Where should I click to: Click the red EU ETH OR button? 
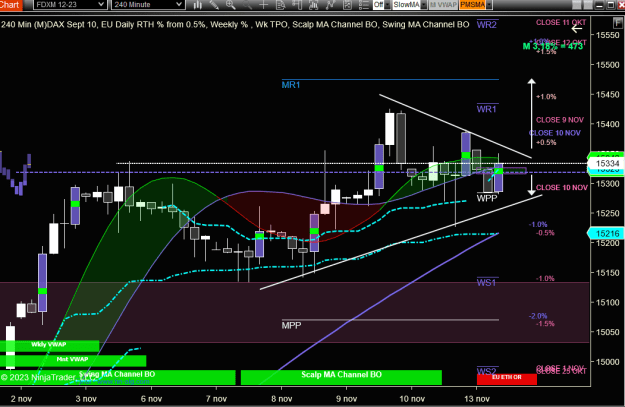pos(507,378)
